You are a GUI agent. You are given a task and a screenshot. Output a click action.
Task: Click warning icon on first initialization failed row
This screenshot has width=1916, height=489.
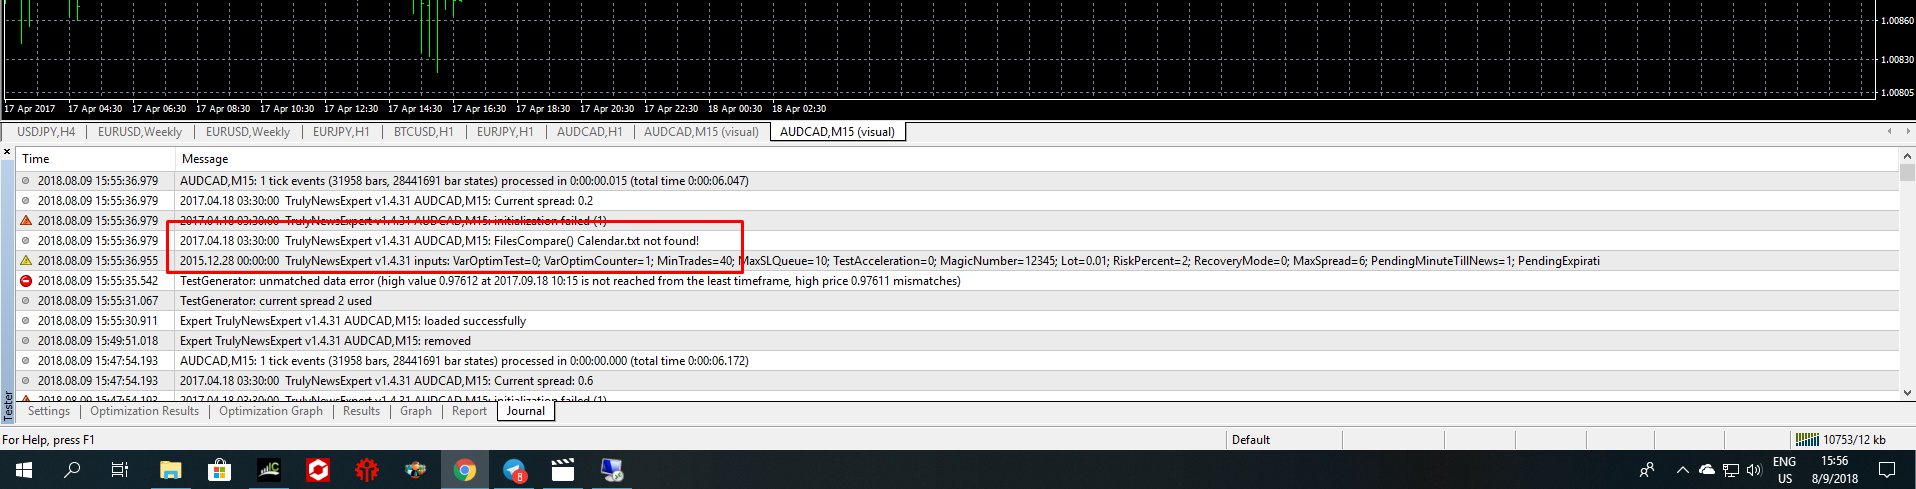coord(26,221)
